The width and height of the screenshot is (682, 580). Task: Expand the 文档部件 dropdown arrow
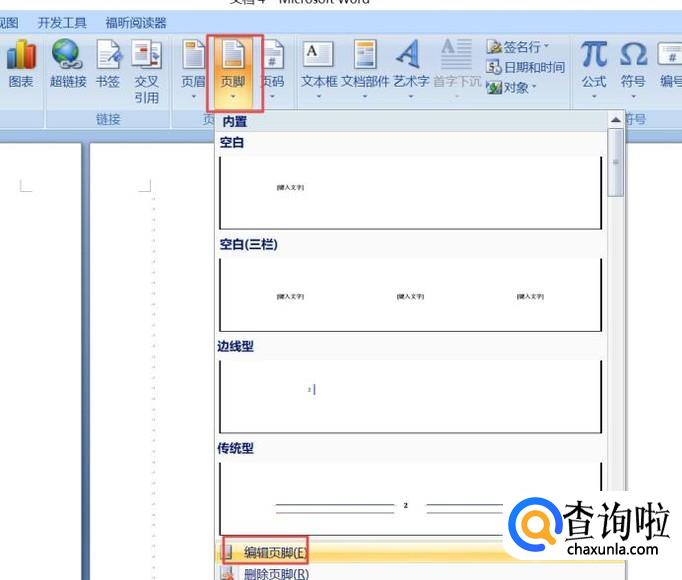365,96
